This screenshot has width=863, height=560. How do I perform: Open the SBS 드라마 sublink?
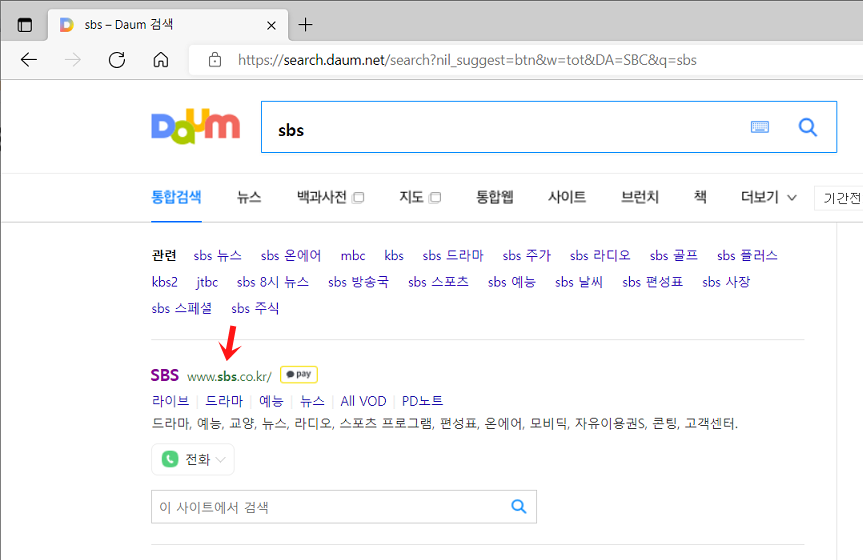point(224,401)
